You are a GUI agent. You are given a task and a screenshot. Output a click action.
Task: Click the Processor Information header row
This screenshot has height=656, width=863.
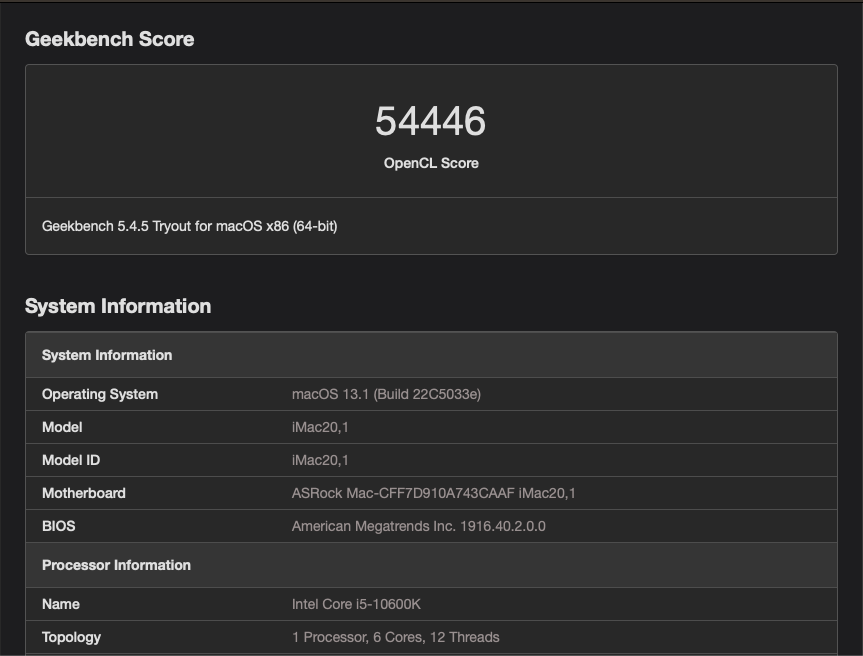click(x=431, y=565)
